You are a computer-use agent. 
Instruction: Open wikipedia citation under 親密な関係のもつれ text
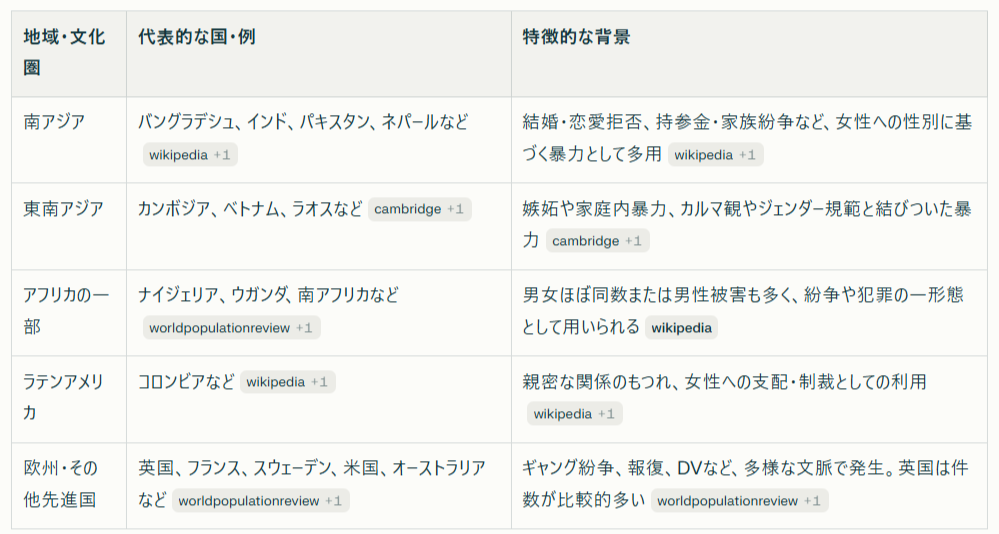[x=574, y=414]
